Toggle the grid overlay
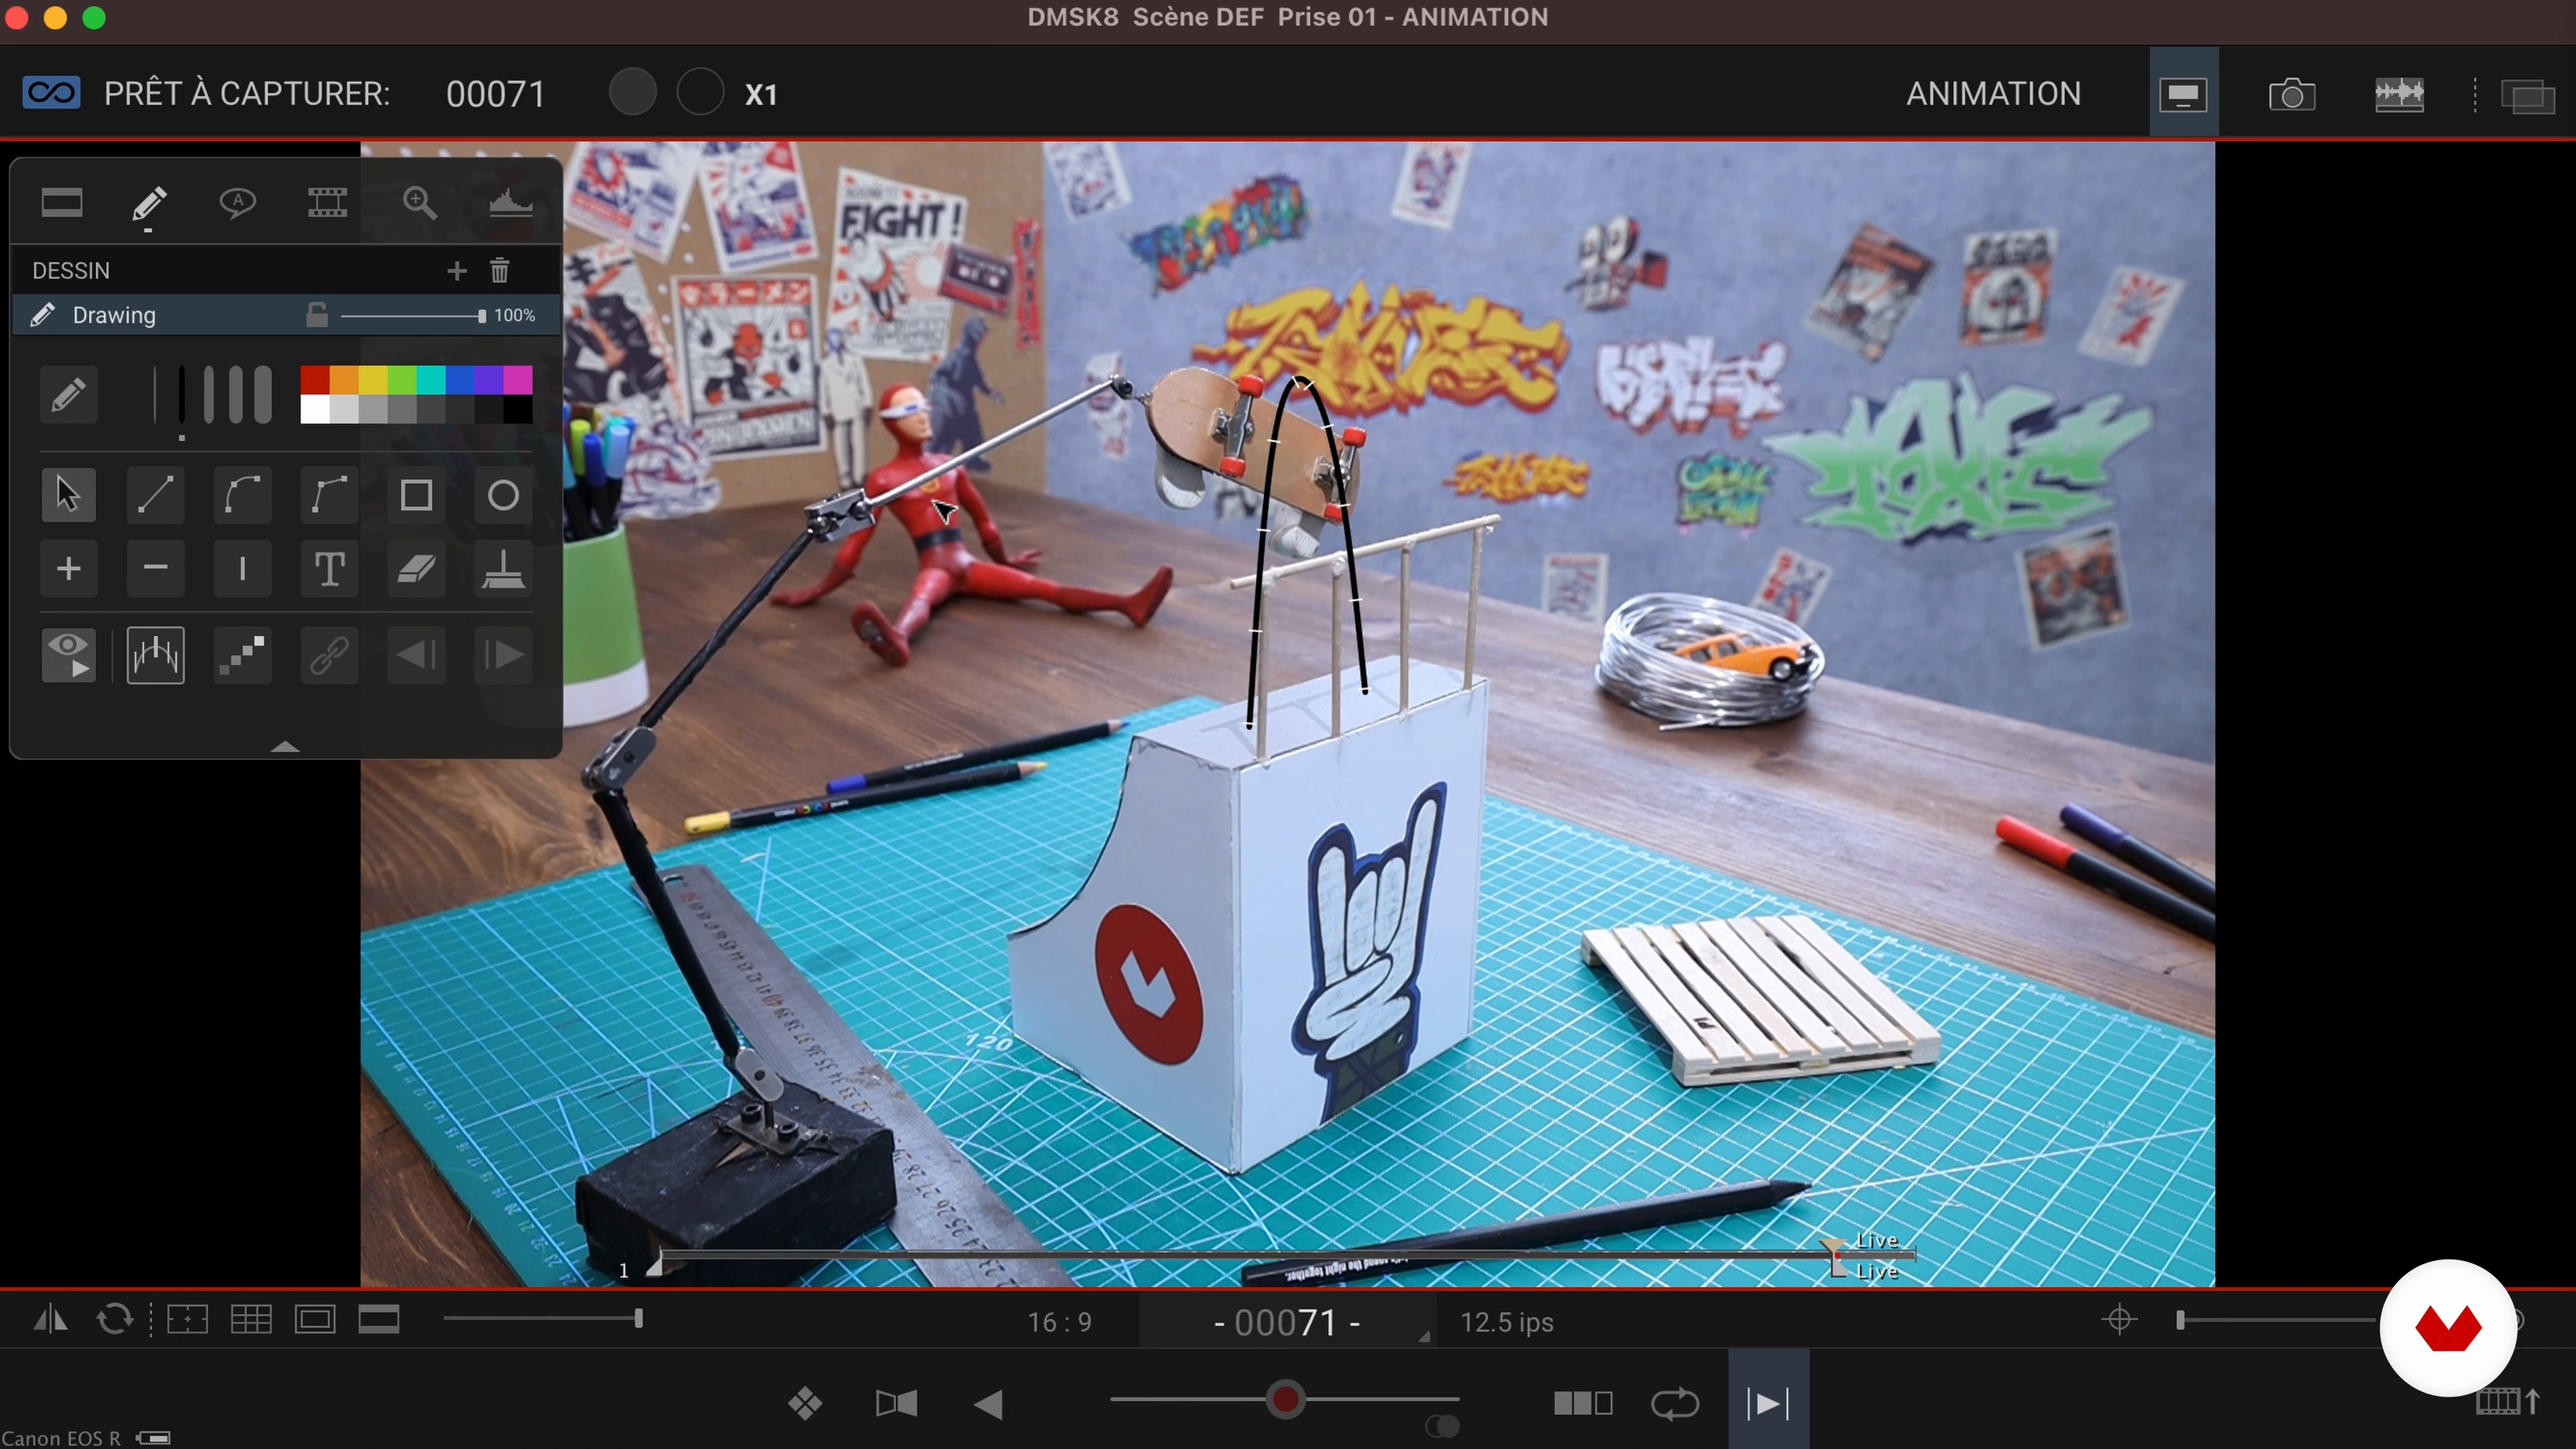This screenshot has width=2576, height=1449. [251, 1320]
